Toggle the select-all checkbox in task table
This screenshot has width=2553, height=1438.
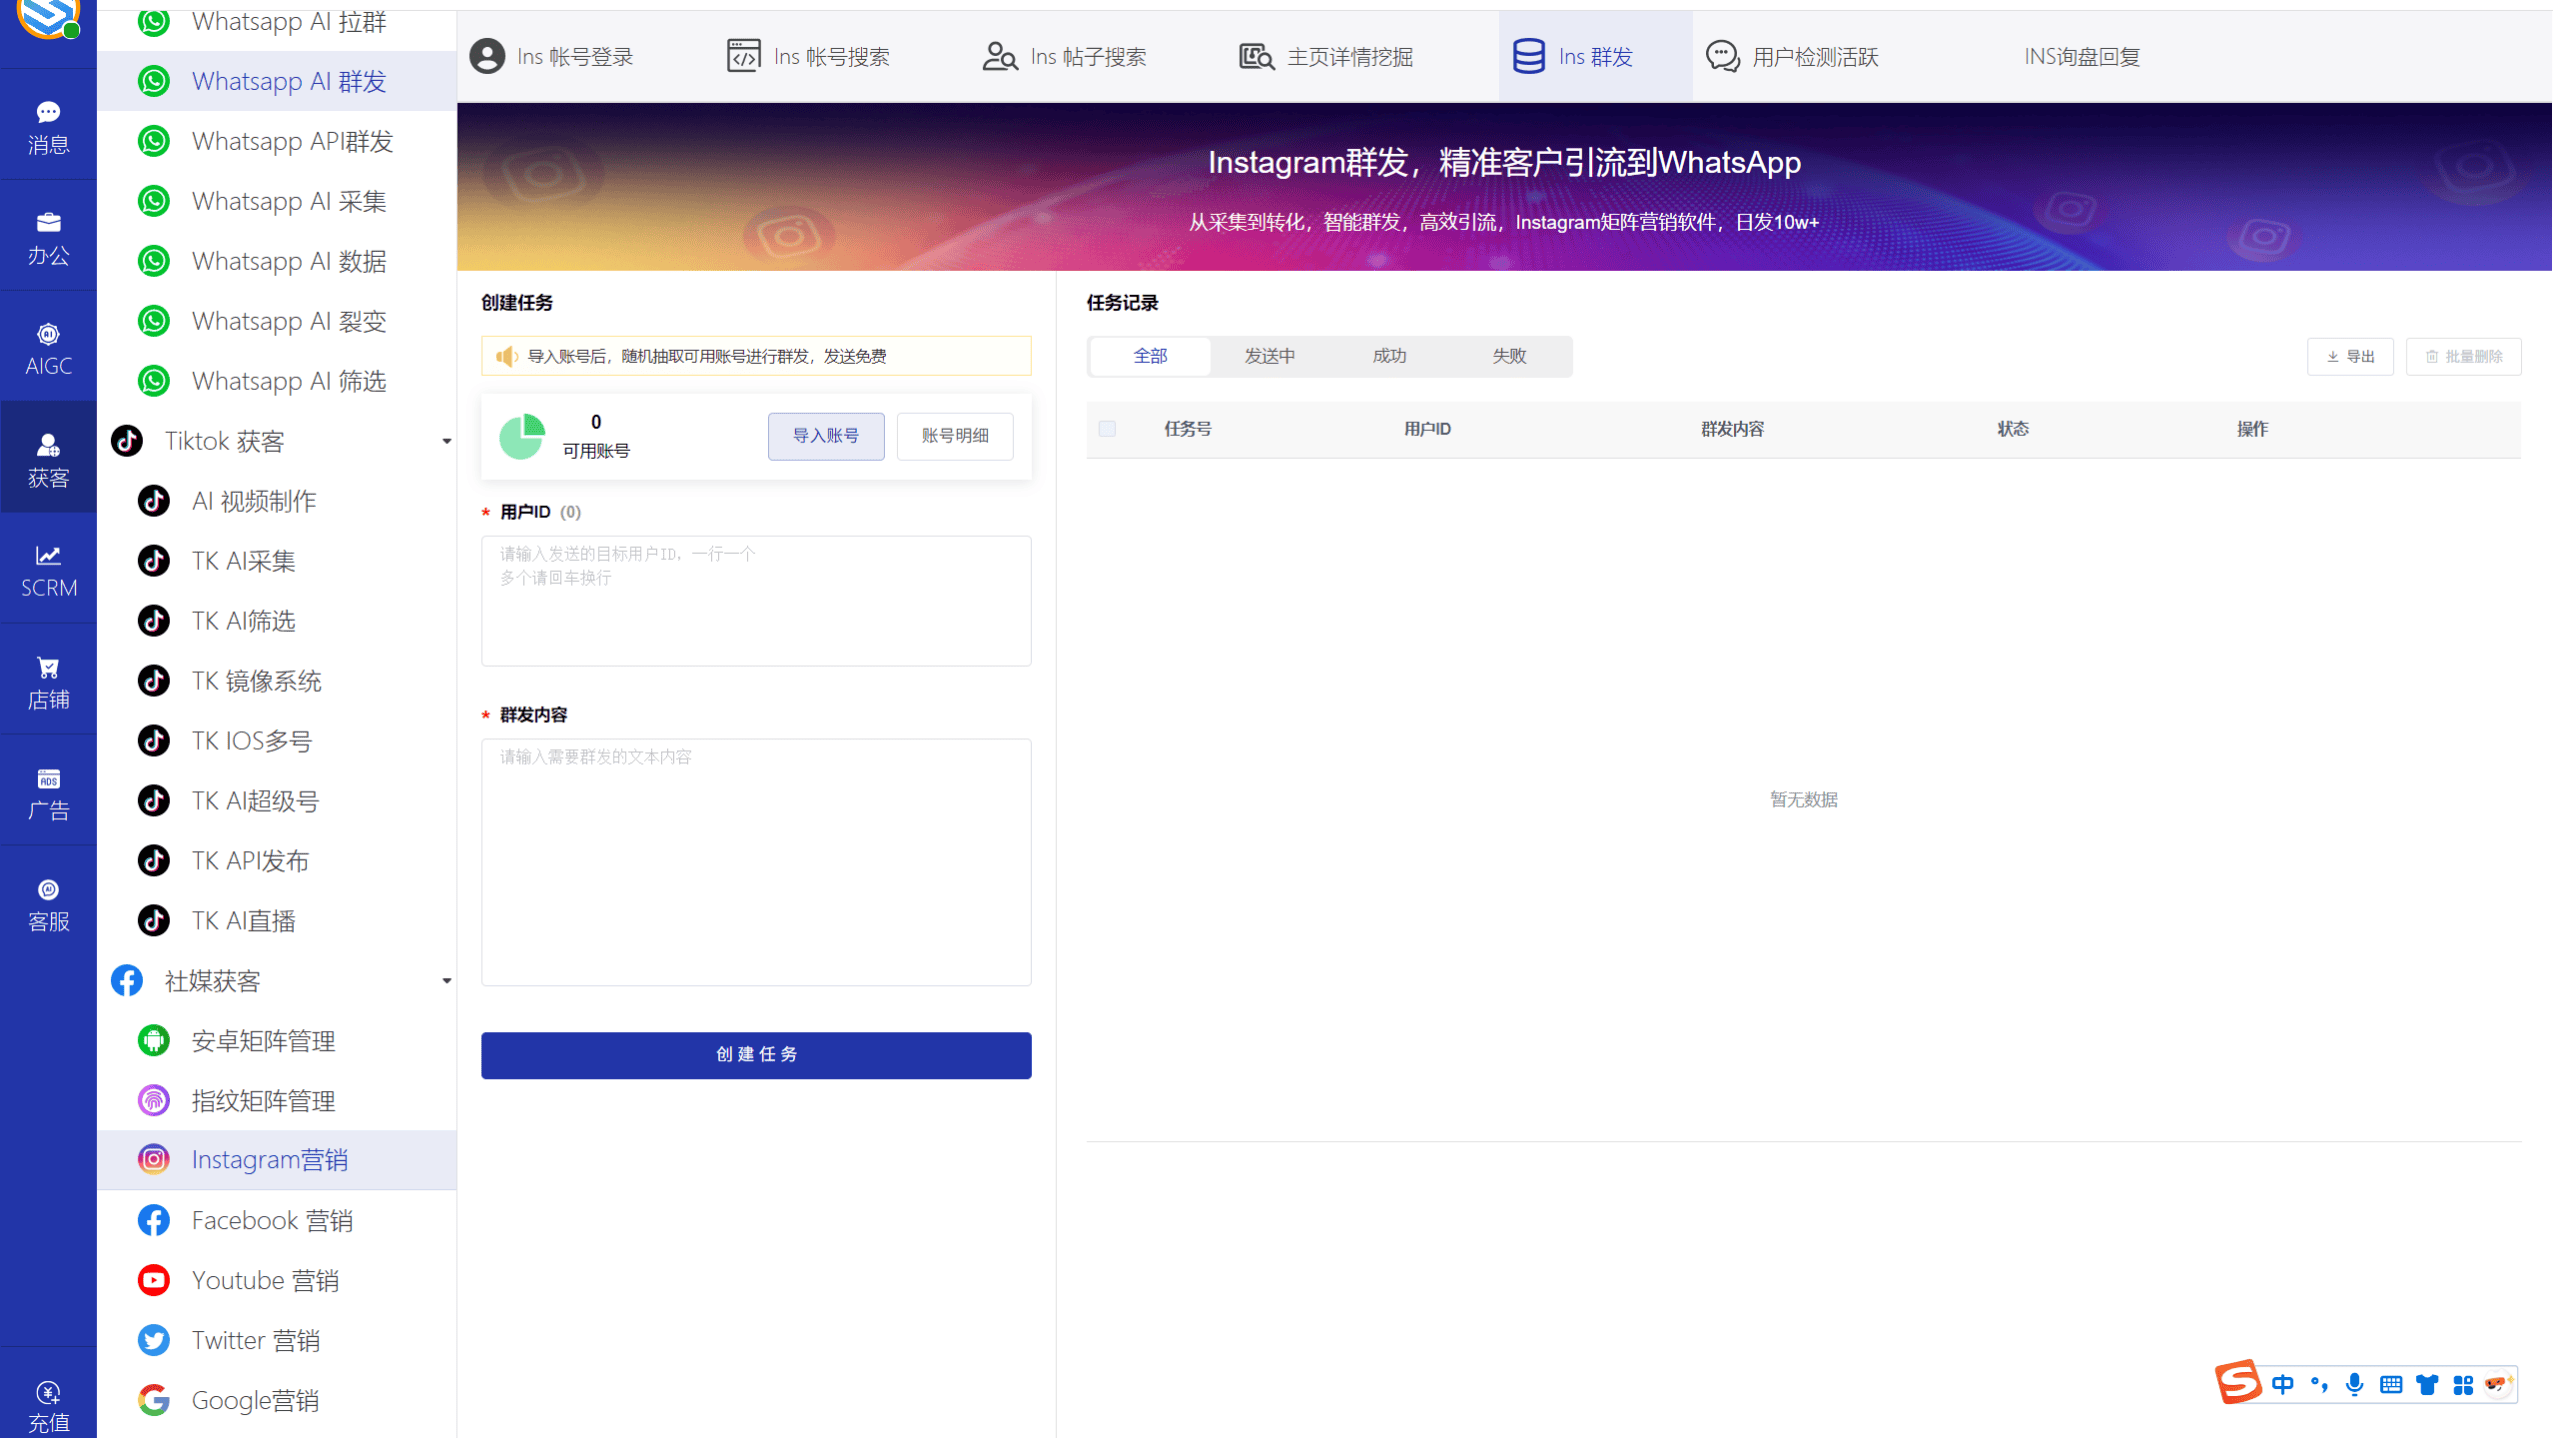tap(1108, 428)
